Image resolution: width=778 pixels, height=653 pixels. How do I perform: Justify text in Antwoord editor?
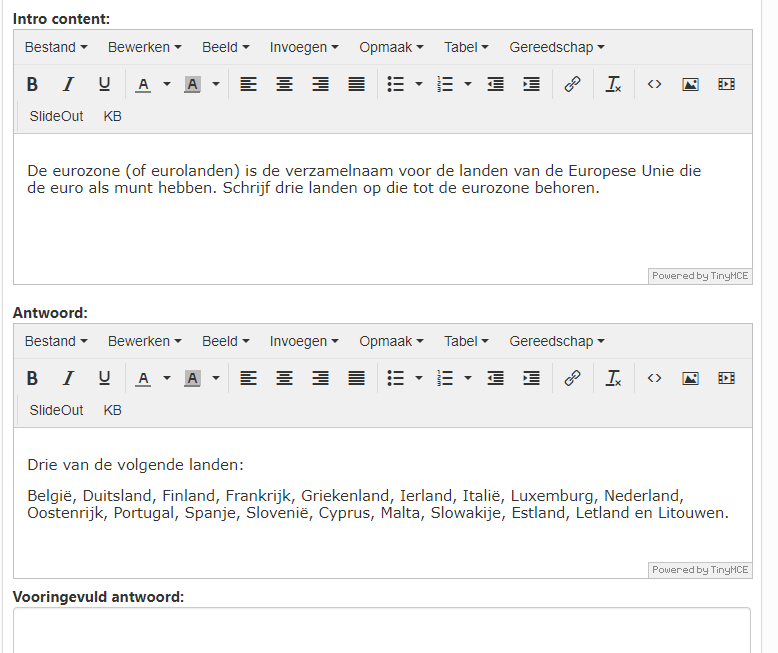click(356, 379)
